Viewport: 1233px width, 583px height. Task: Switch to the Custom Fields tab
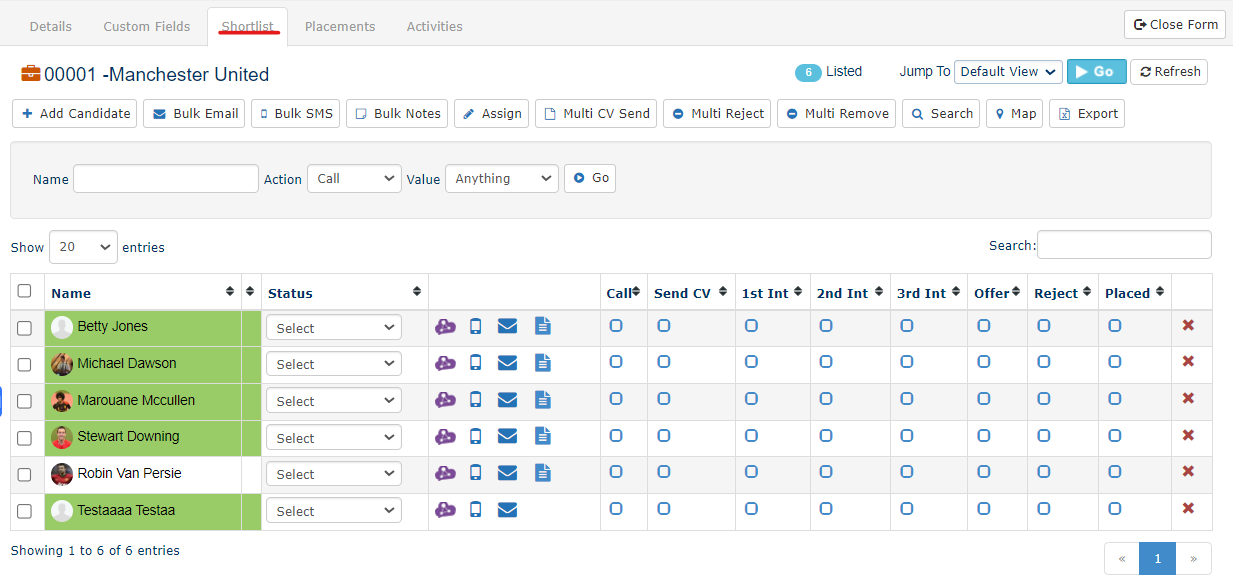(147, 26)
